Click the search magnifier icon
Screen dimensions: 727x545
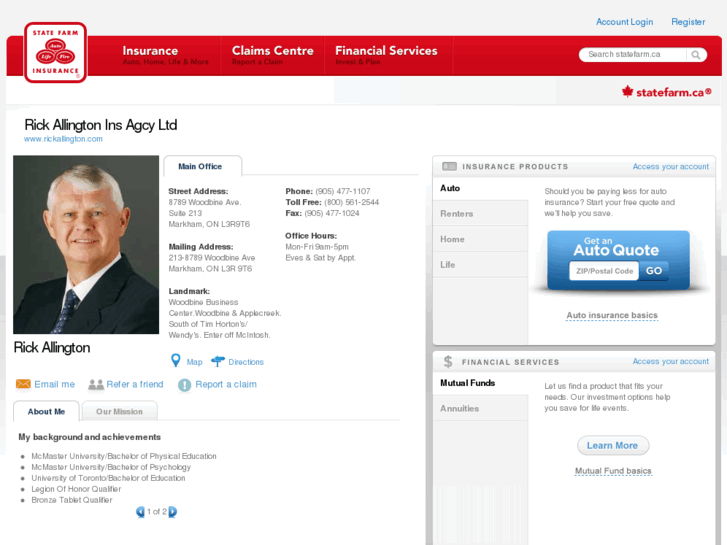695,55
